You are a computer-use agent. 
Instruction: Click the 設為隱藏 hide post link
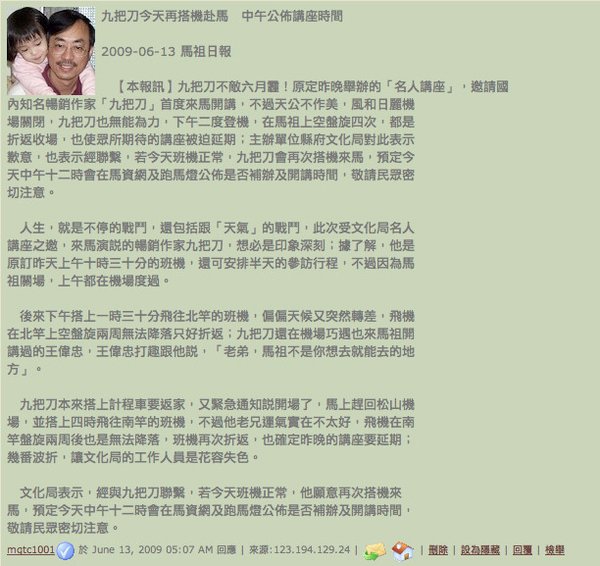[480, 550]
